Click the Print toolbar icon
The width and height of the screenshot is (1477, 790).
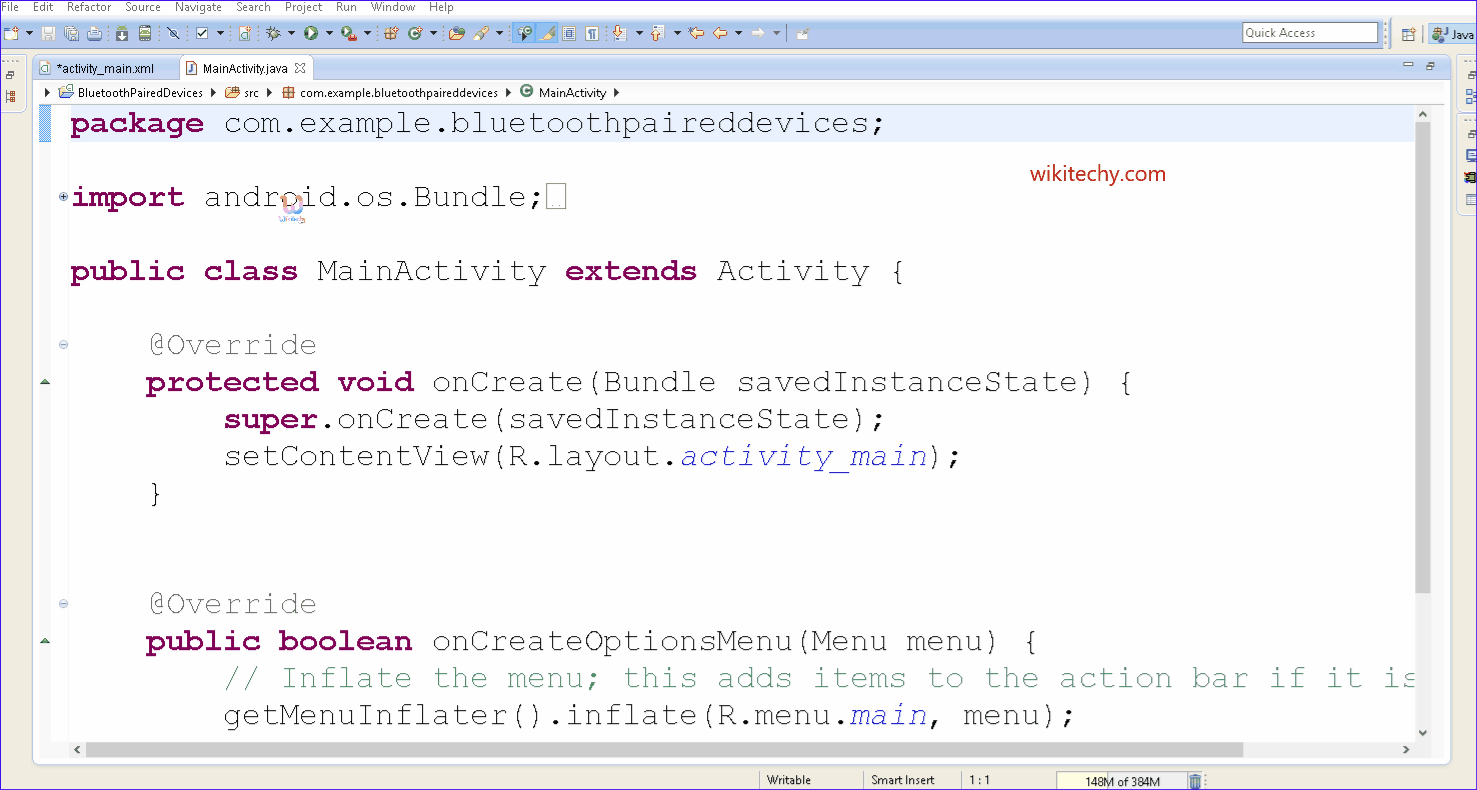click(x=94, y=33)
